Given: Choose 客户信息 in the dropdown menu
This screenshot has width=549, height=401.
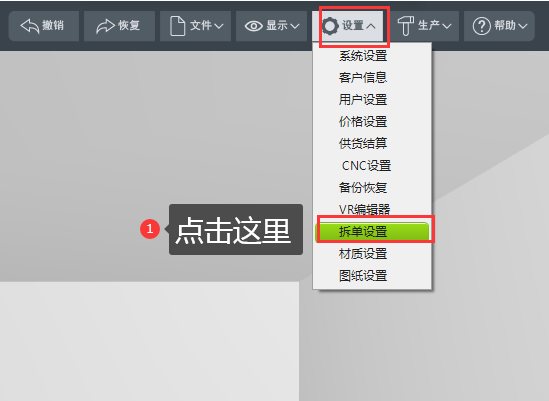Looking at the screenshot, I should pos(363,77).
